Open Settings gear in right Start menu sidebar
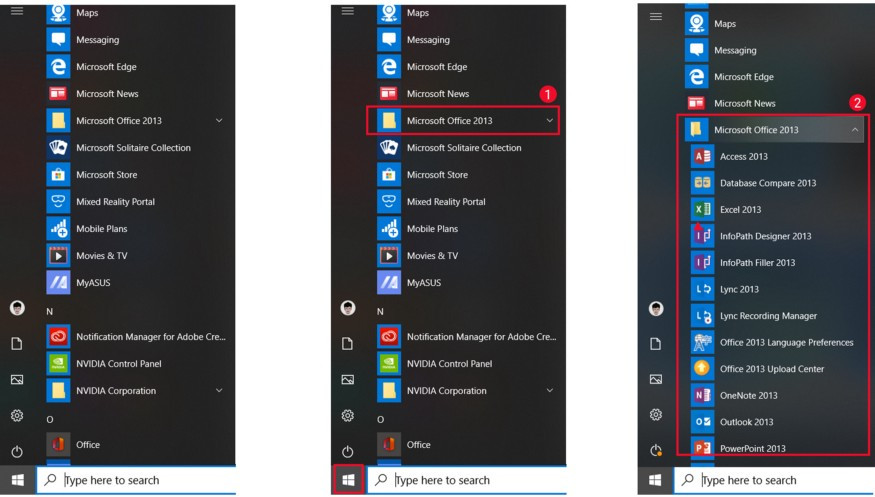Viewport: 875px width, 497px height. [x=656, y=415]
